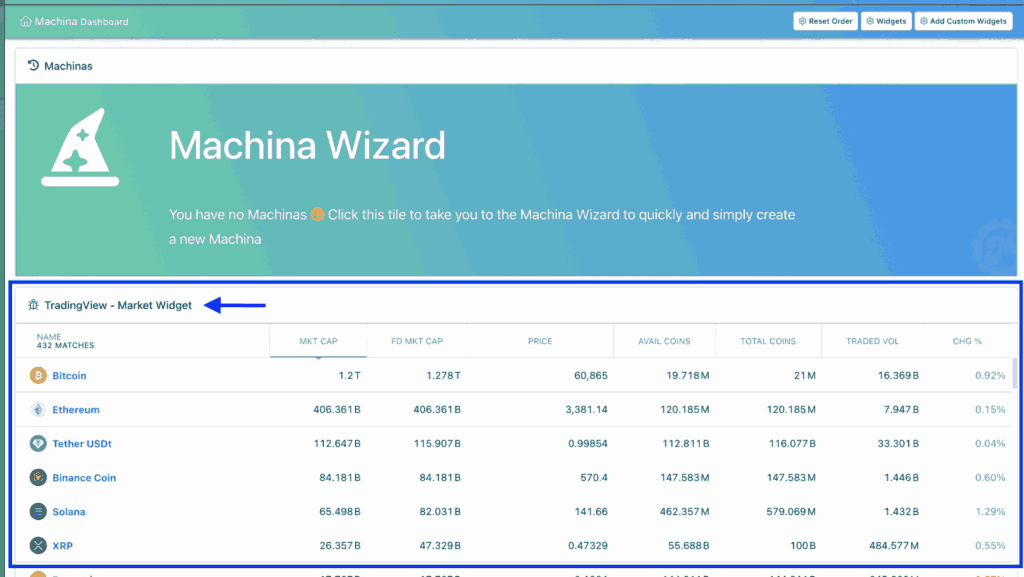Click the market widget vertical scrollbar

coord(1014,373)
